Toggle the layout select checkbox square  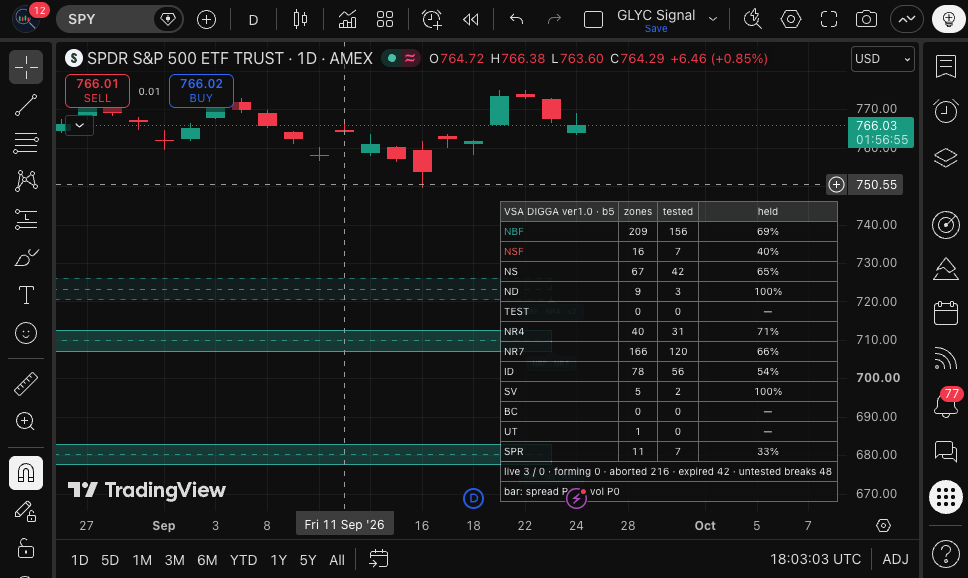(593, 20)
